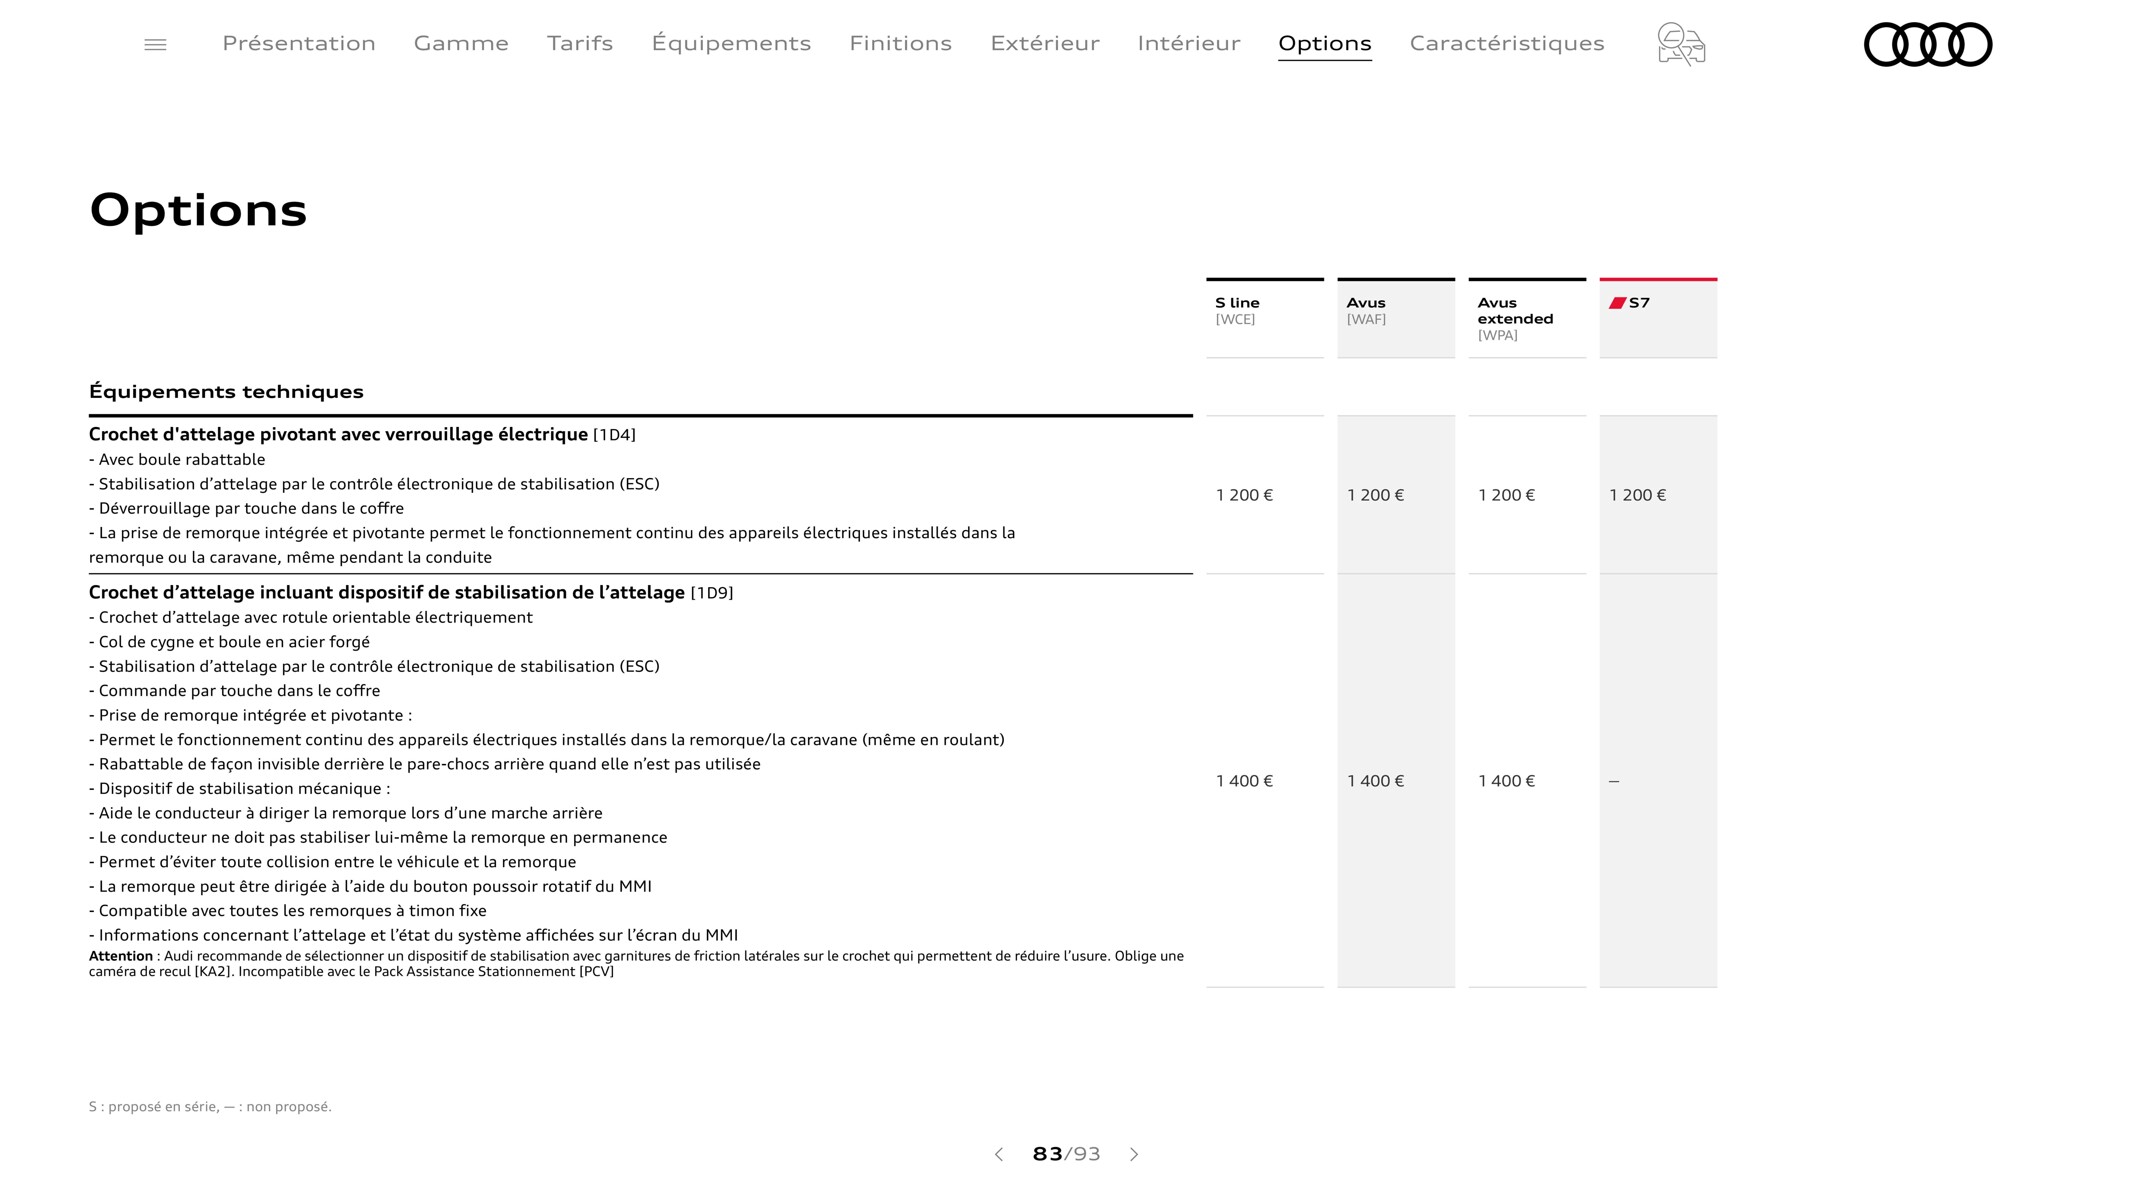Click 'Déverrouillage par touche dans le coffre'
The width and height of the screenshot is (2133, 1200).
coord(246,508)
